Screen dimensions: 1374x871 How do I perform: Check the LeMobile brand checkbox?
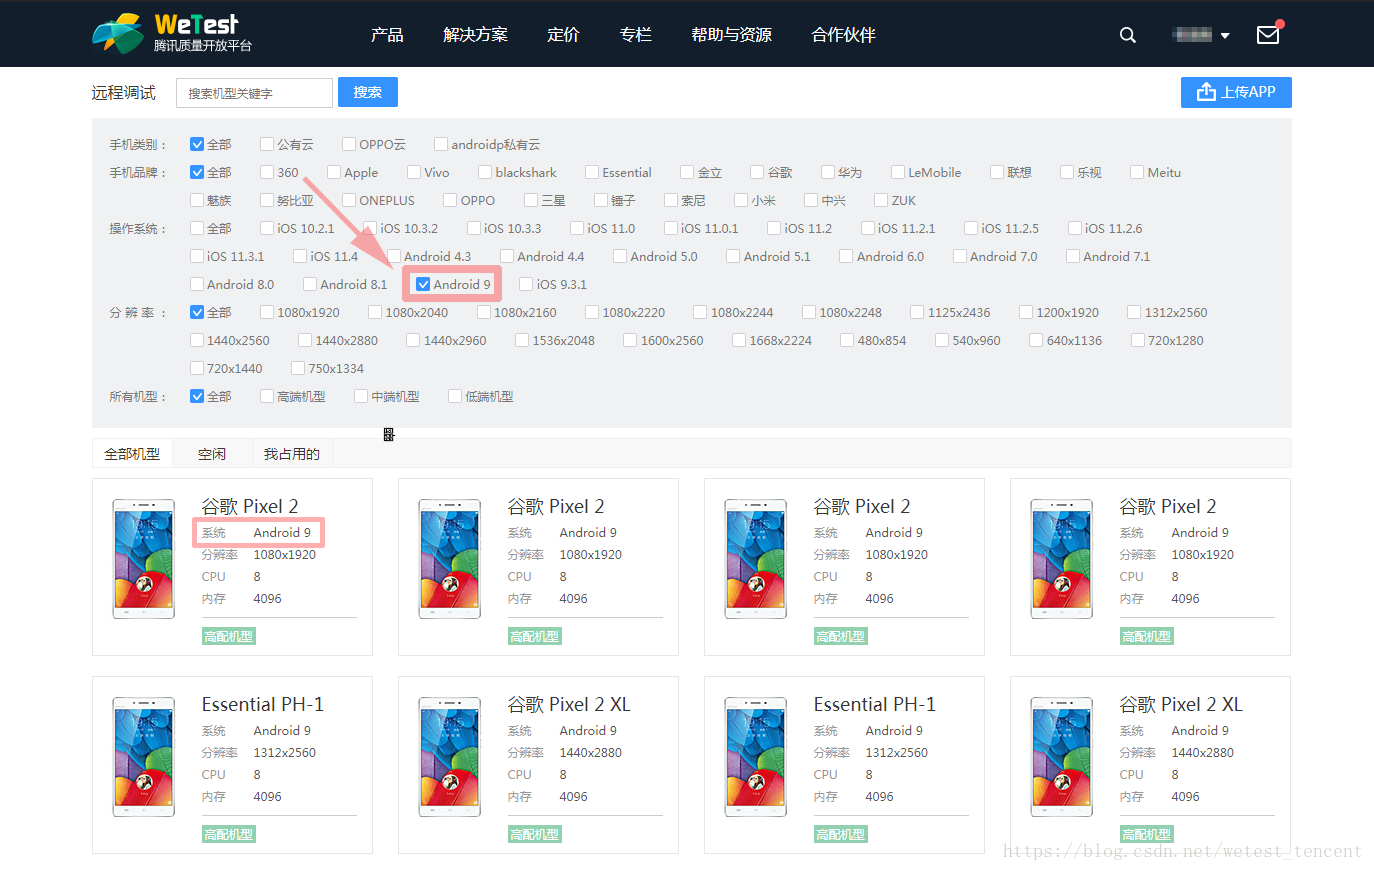coord(898,172)
